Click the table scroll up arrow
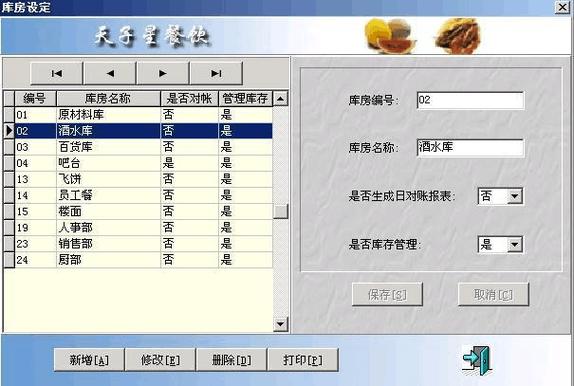Screen dimensions: 574x386 (x=280, y=99)
